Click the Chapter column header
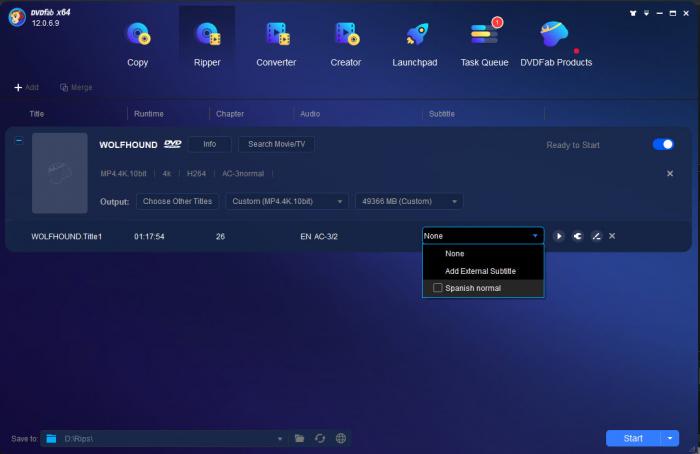Screen dimensions: 700x454 230,114
